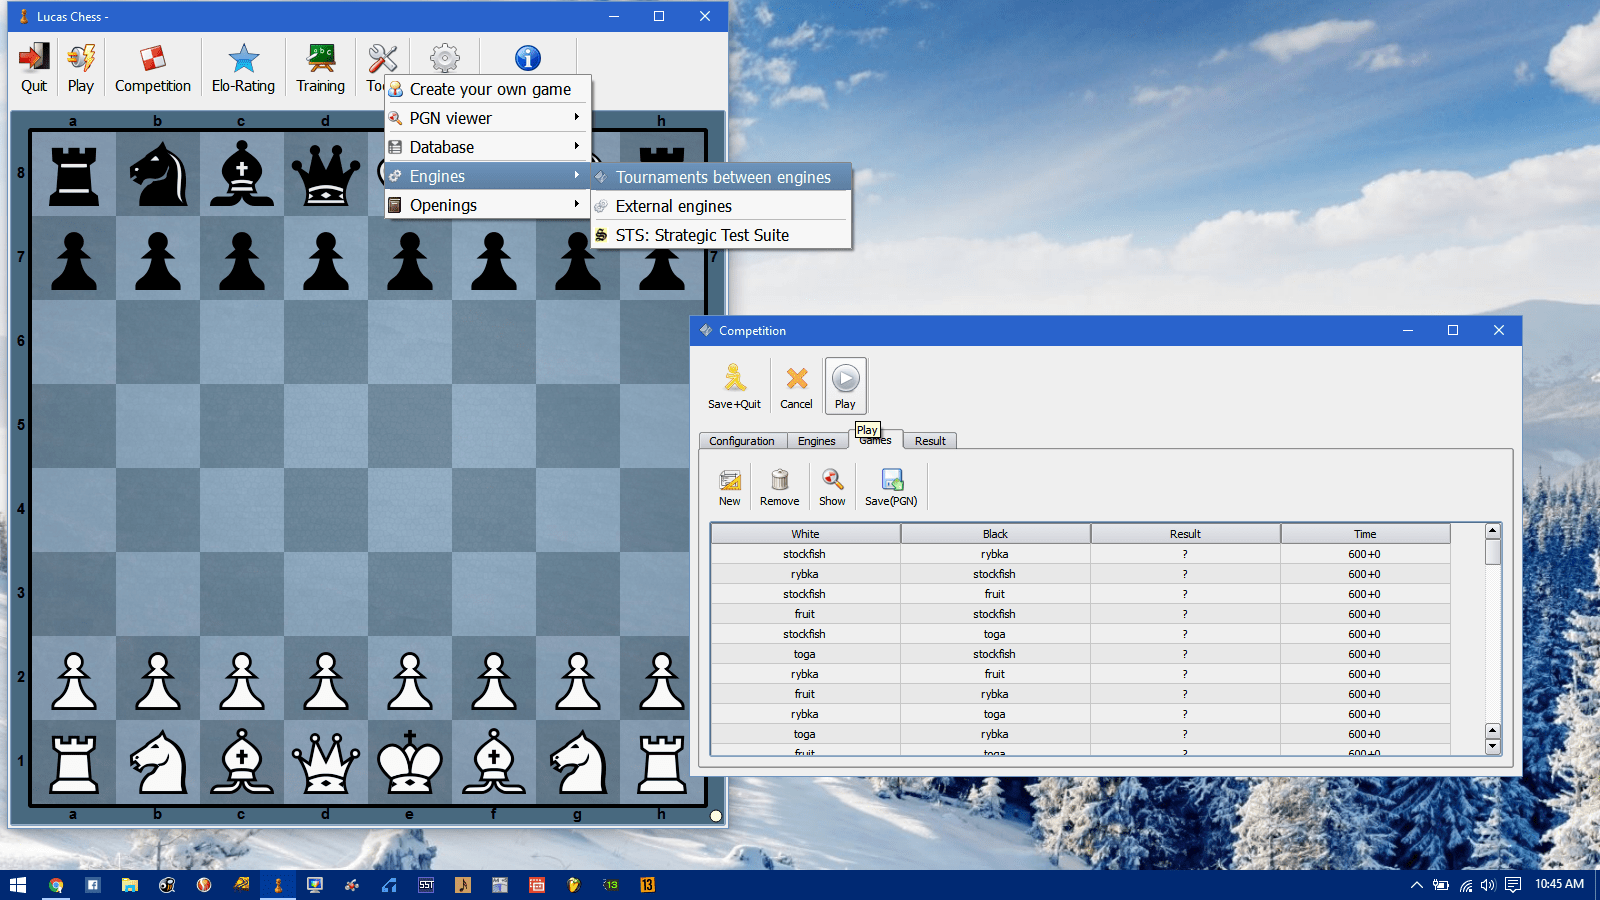Choose Create your own game
The width and height of the screenshot is (1600, 900).
click(x=488, y=89)
